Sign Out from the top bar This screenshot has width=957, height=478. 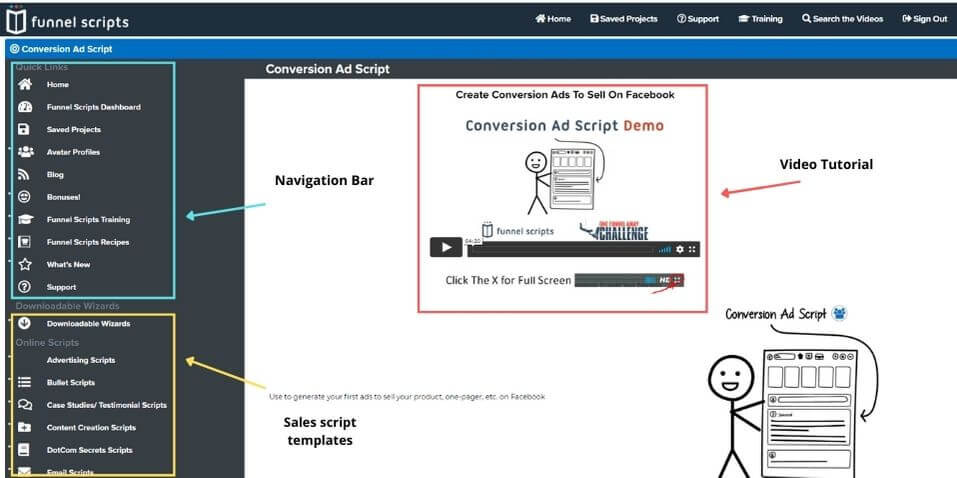point(925,19)
